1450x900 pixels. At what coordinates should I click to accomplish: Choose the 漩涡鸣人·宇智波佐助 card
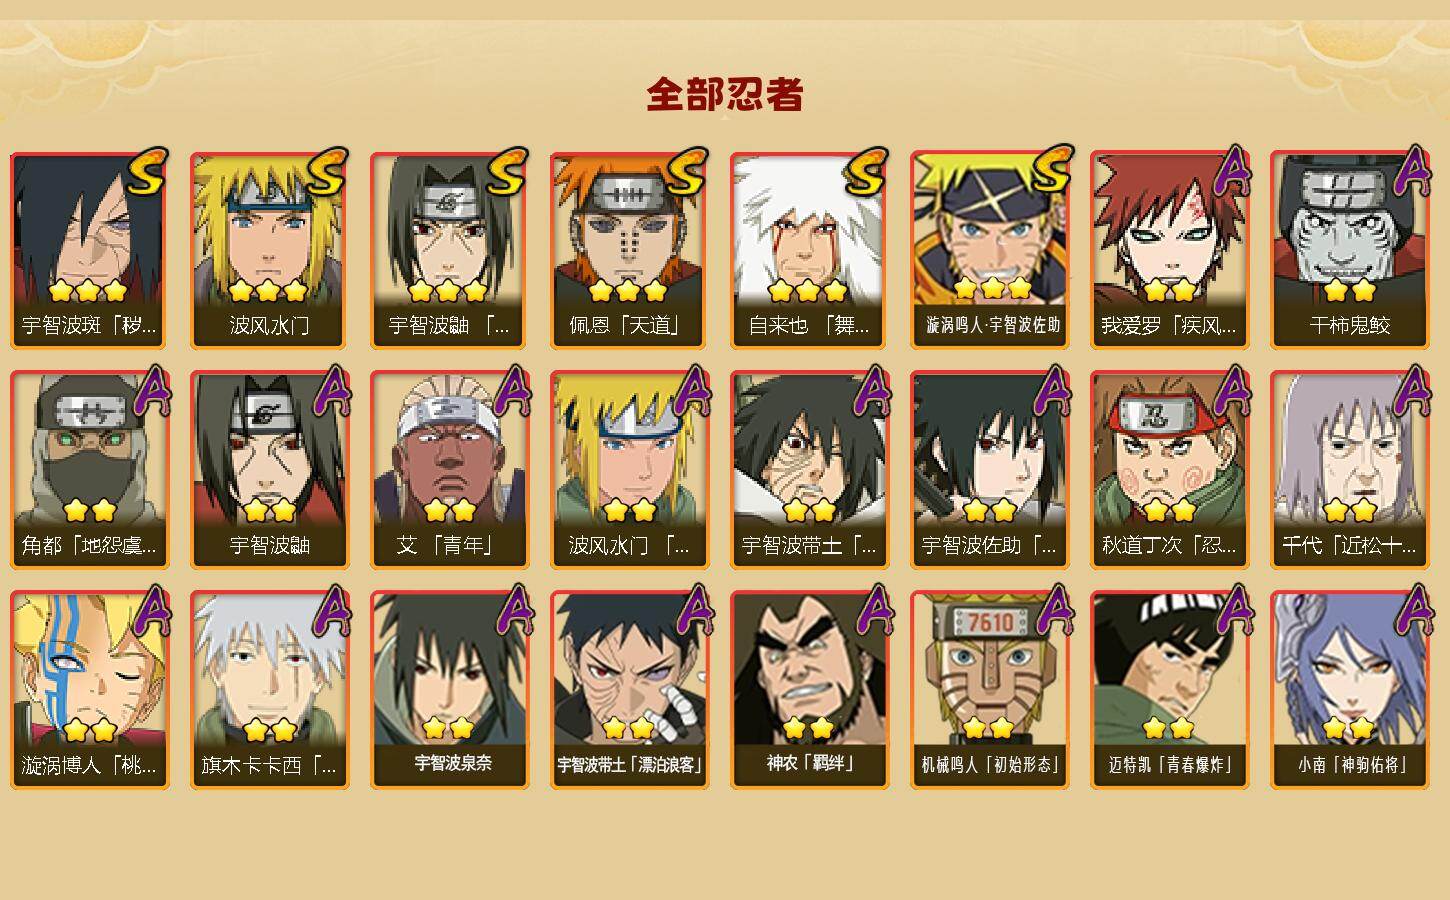coord(989,250)
